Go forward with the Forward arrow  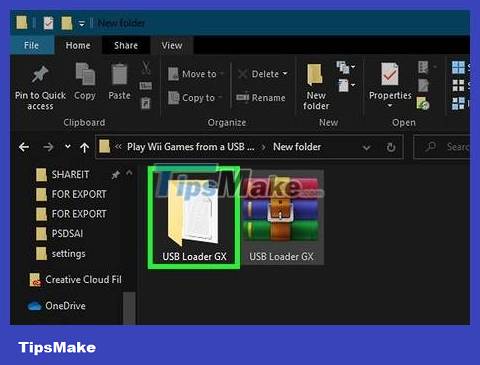pyautogui.click(x=48, y=147)
